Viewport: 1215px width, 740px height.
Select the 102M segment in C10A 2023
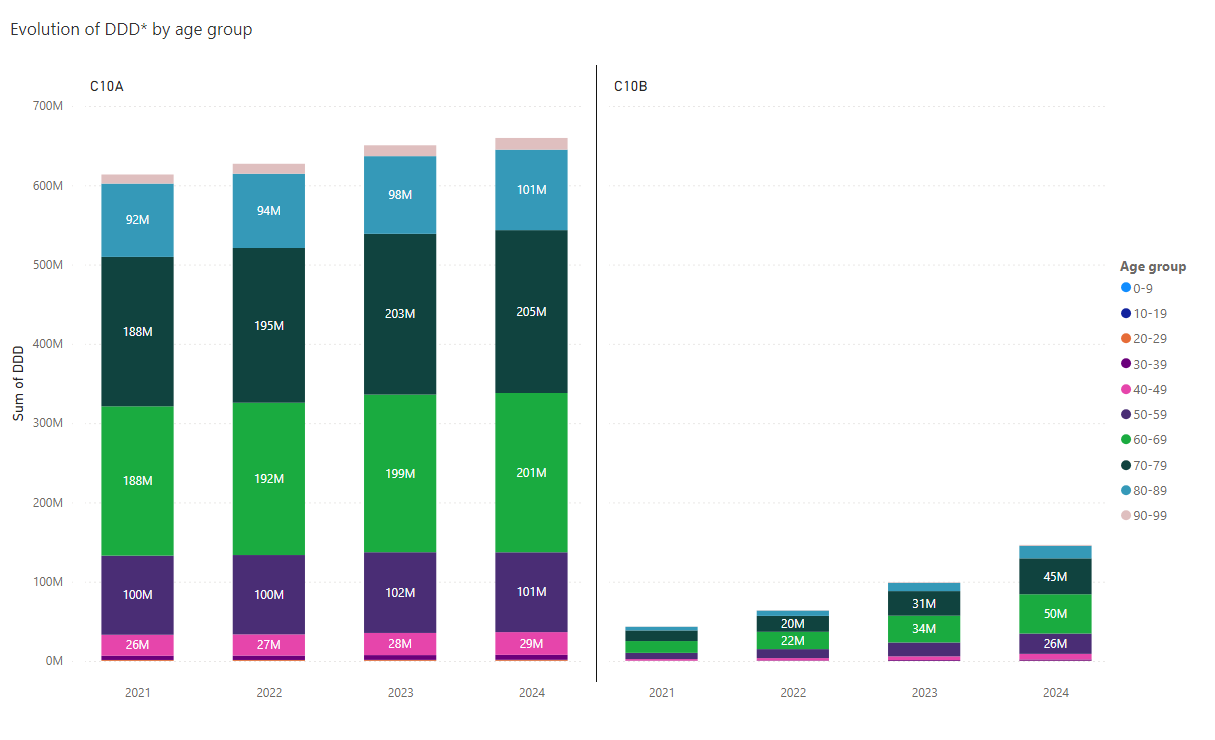400,592
